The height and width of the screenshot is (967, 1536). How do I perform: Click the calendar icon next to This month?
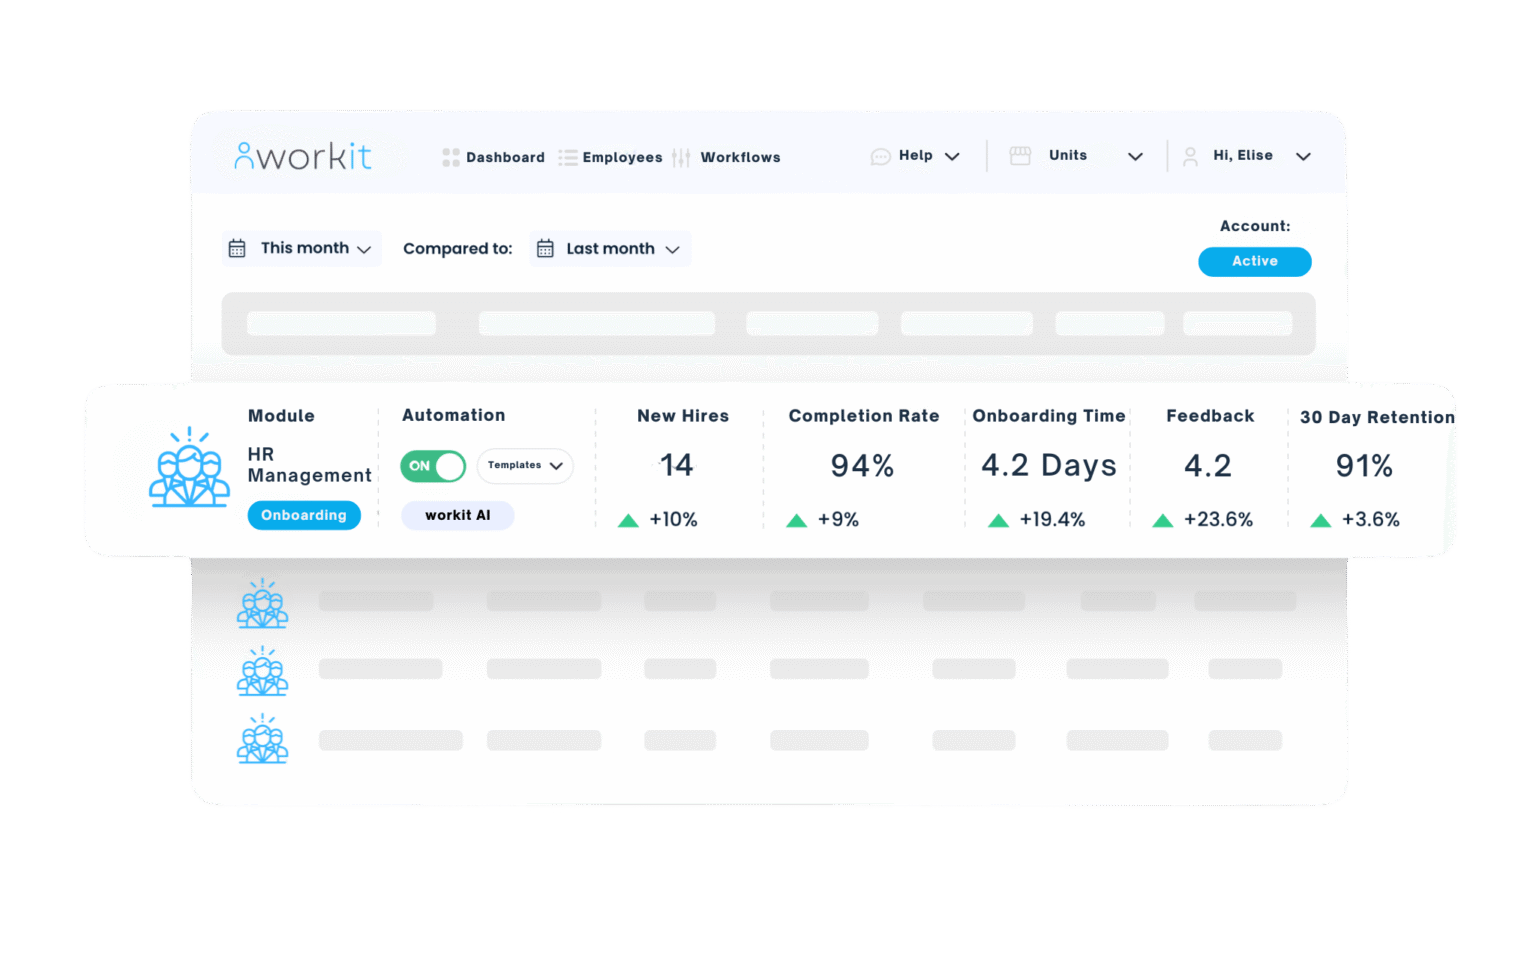237,248
